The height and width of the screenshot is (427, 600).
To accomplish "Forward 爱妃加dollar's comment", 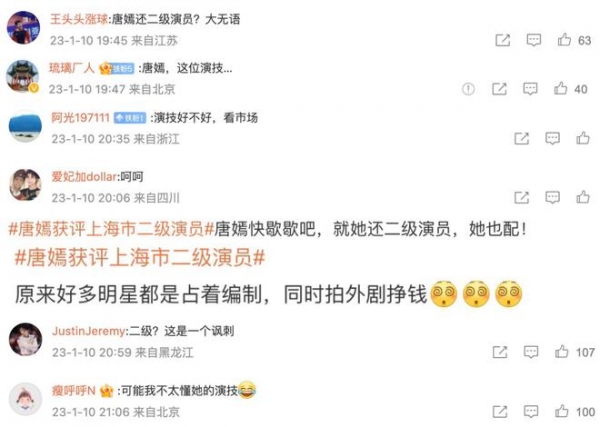I will 522,197.
